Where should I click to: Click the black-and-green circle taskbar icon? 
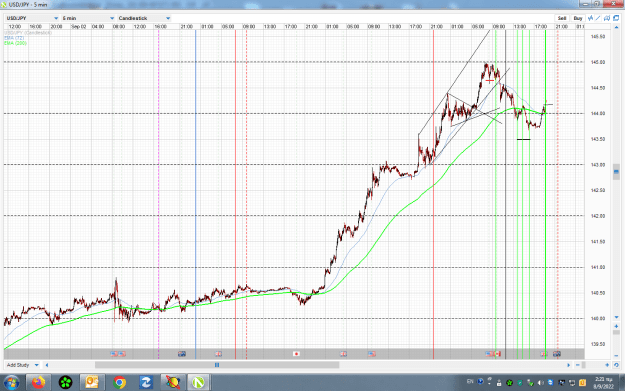click(x=65, y=383)
